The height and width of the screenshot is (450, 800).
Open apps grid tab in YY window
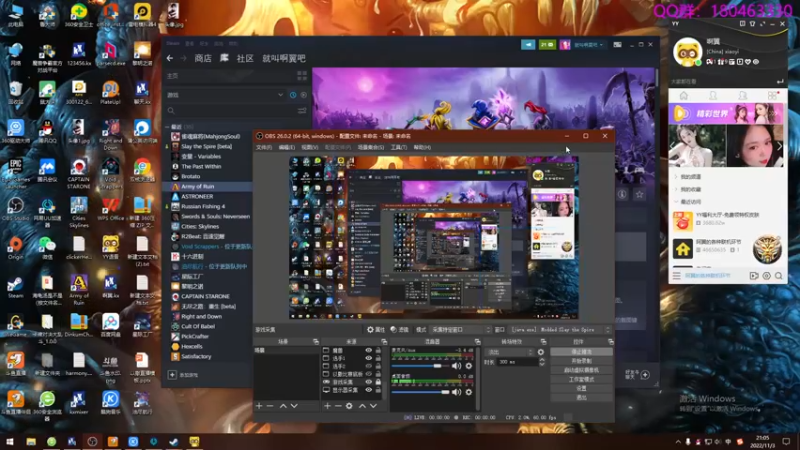click(x=772, y=96)
